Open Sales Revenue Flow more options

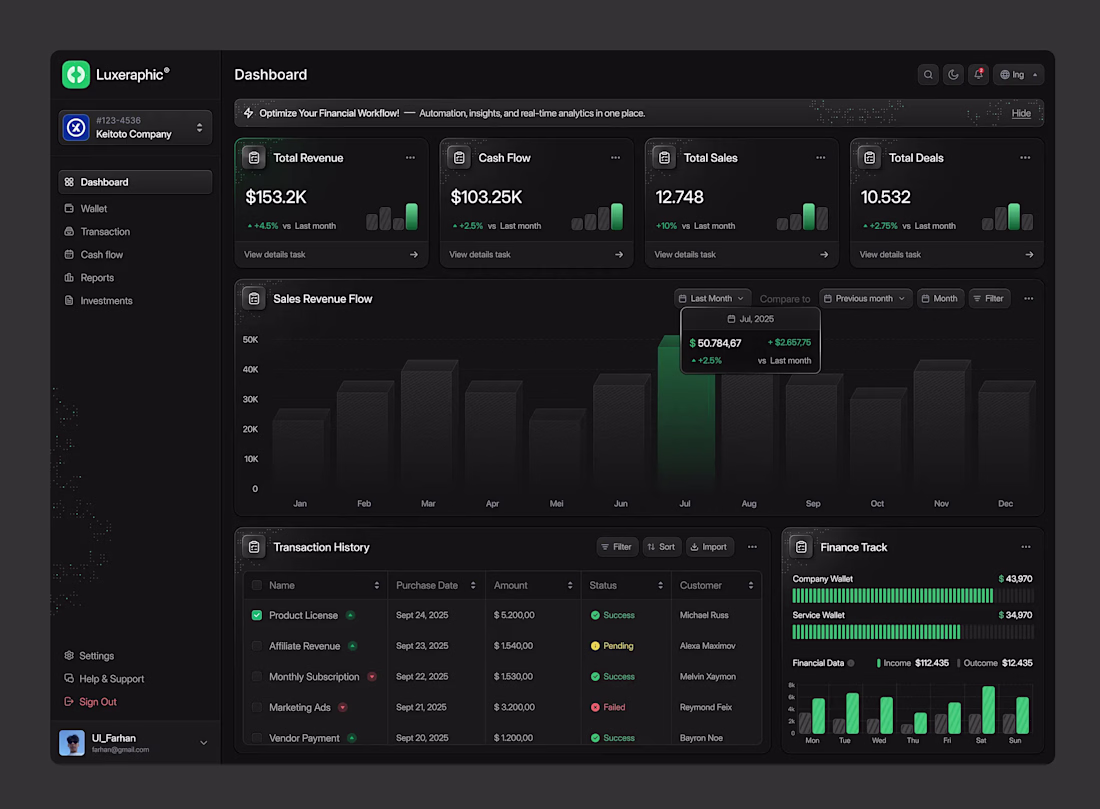(1028, 298)
